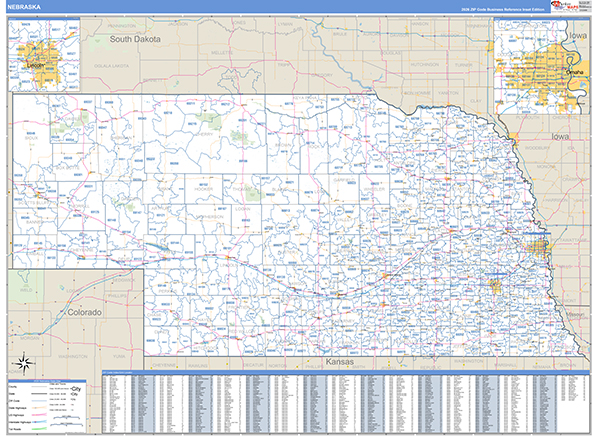600x436 pixels.
Task: Click the MONONA county label
Action: pos(546,167)
